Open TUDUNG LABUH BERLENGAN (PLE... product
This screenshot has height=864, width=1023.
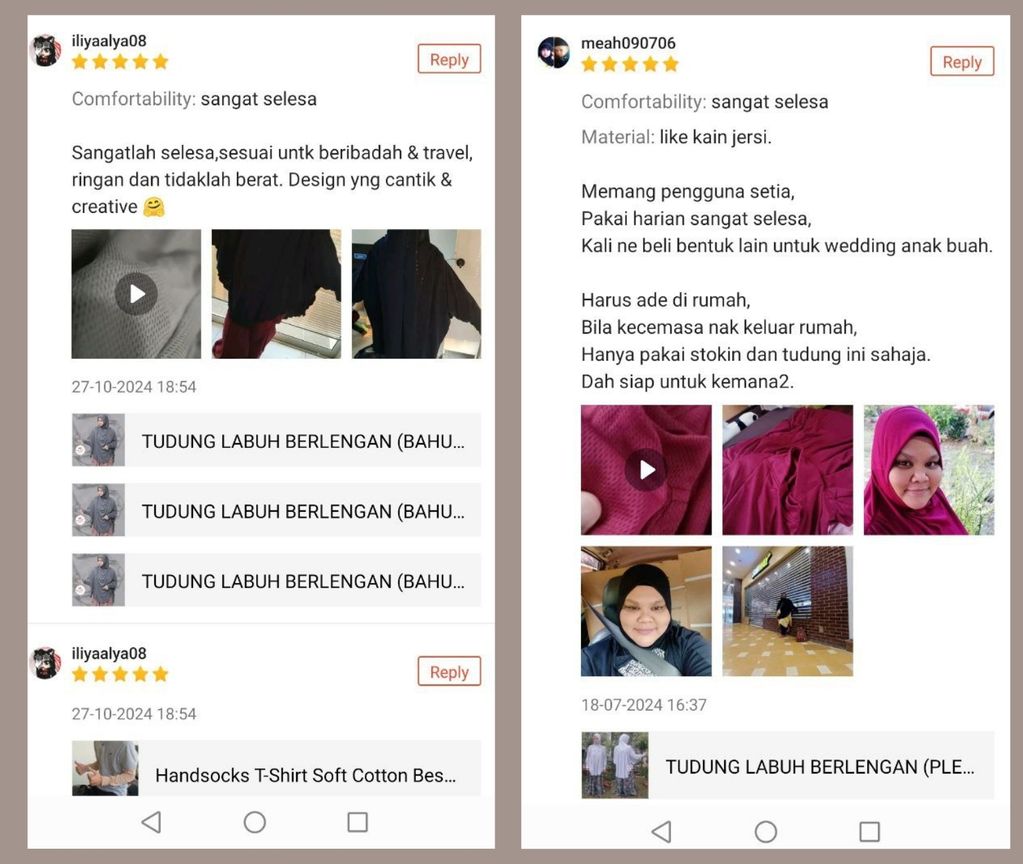tap(787, 765)
